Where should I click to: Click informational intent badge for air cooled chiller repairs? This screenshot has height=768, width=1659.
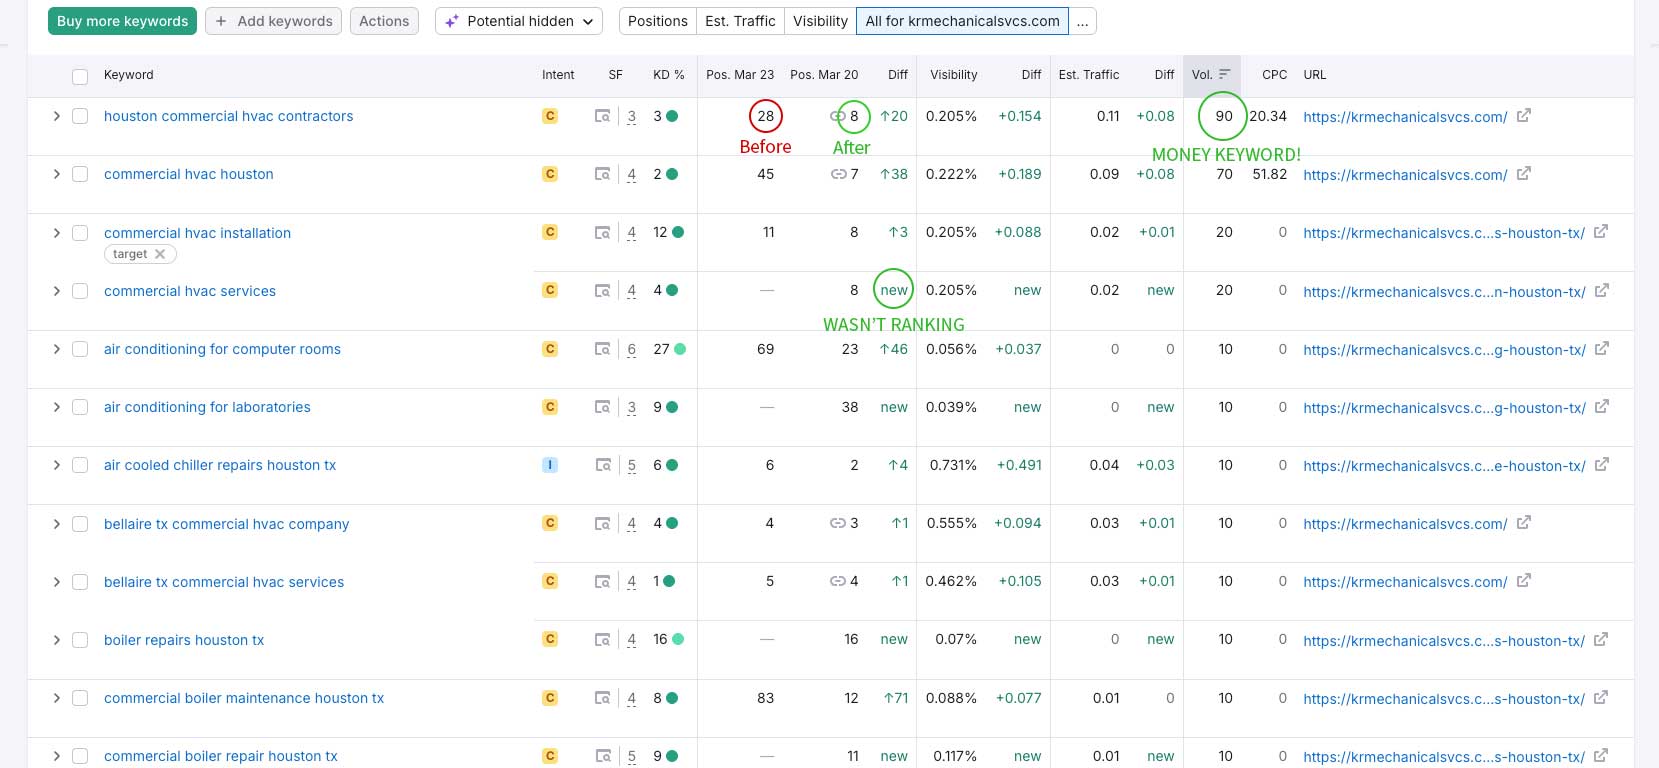pyautogui.click(x=550, y=465)
